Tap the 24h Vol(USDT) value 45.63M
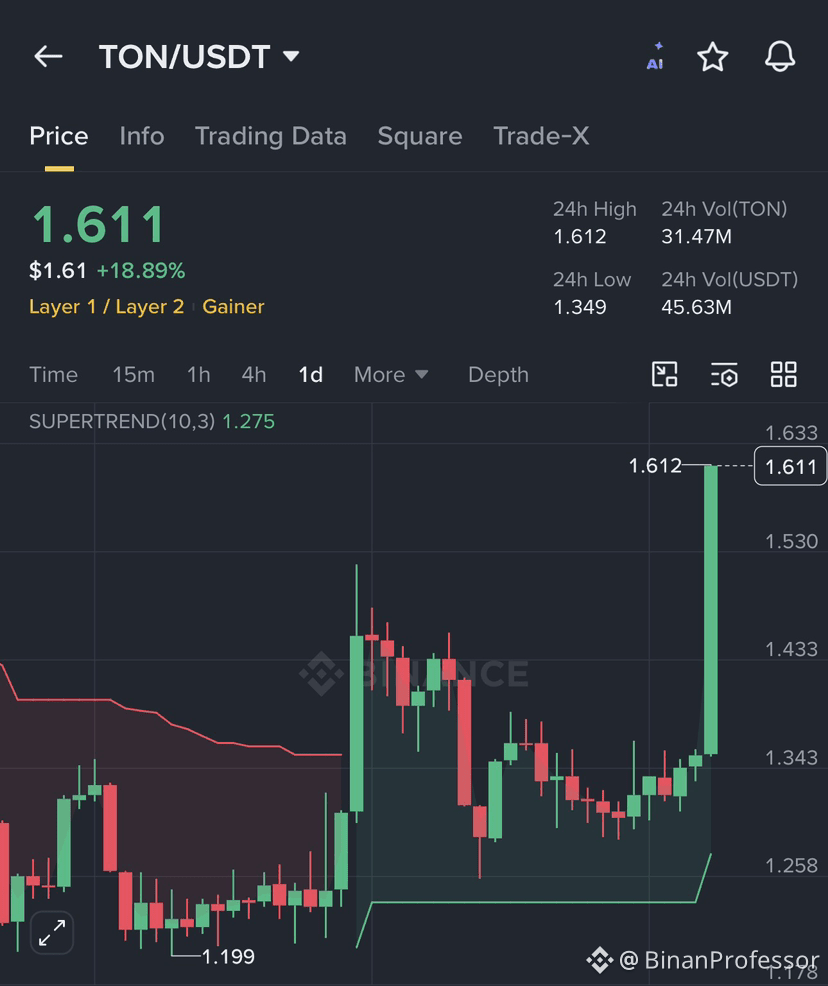The image size is (828, 986). pos(697,307)
